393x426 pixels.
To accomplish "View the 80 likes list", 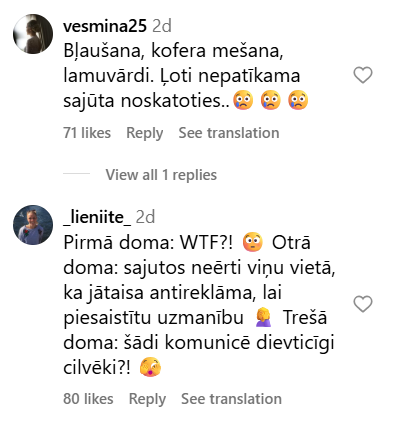I will coord(88,399).
